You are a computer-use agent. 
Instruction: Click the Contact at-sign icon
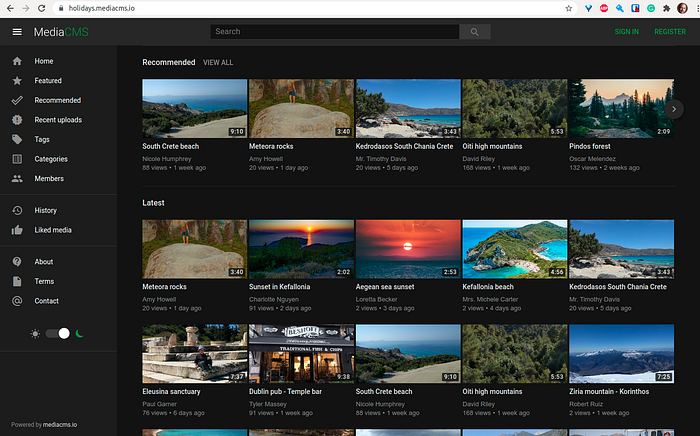17,301
